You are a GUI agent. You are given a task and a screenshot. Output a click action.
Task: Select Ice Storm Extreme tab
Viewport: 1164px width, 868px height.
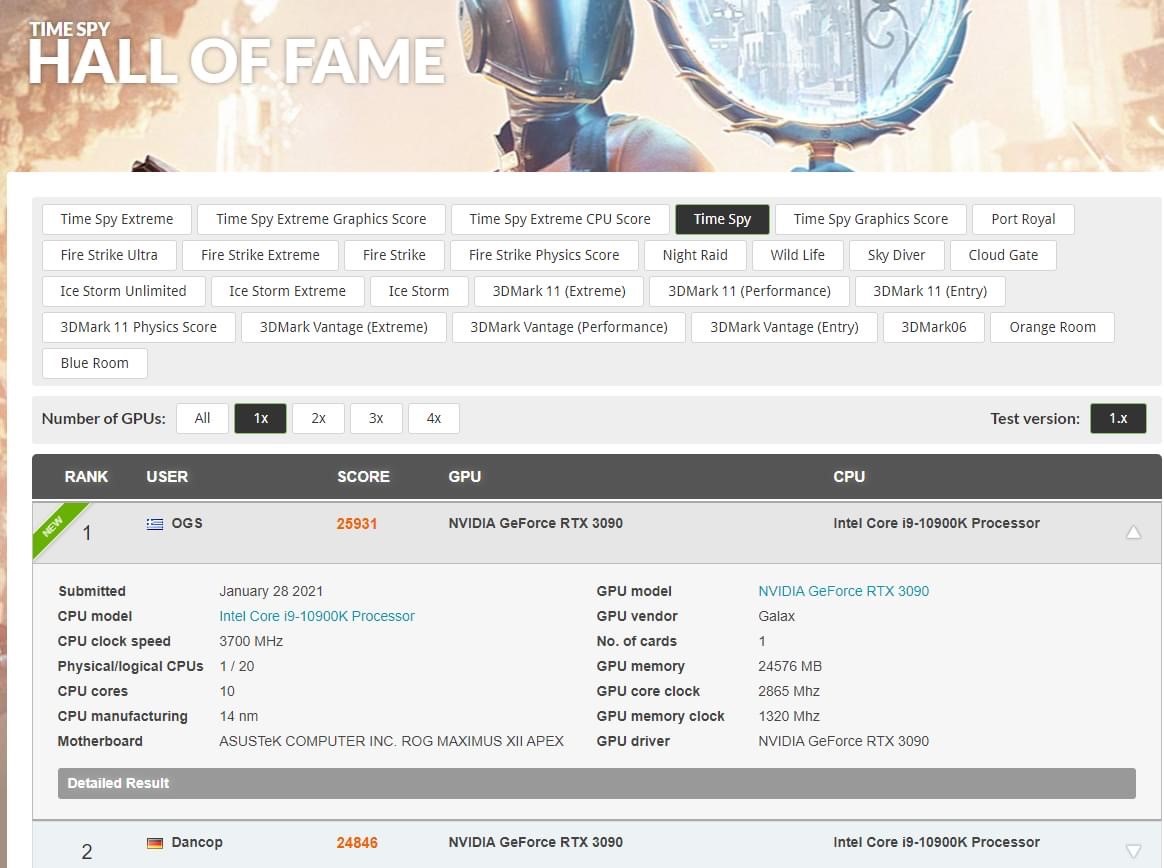click(287, 291)
